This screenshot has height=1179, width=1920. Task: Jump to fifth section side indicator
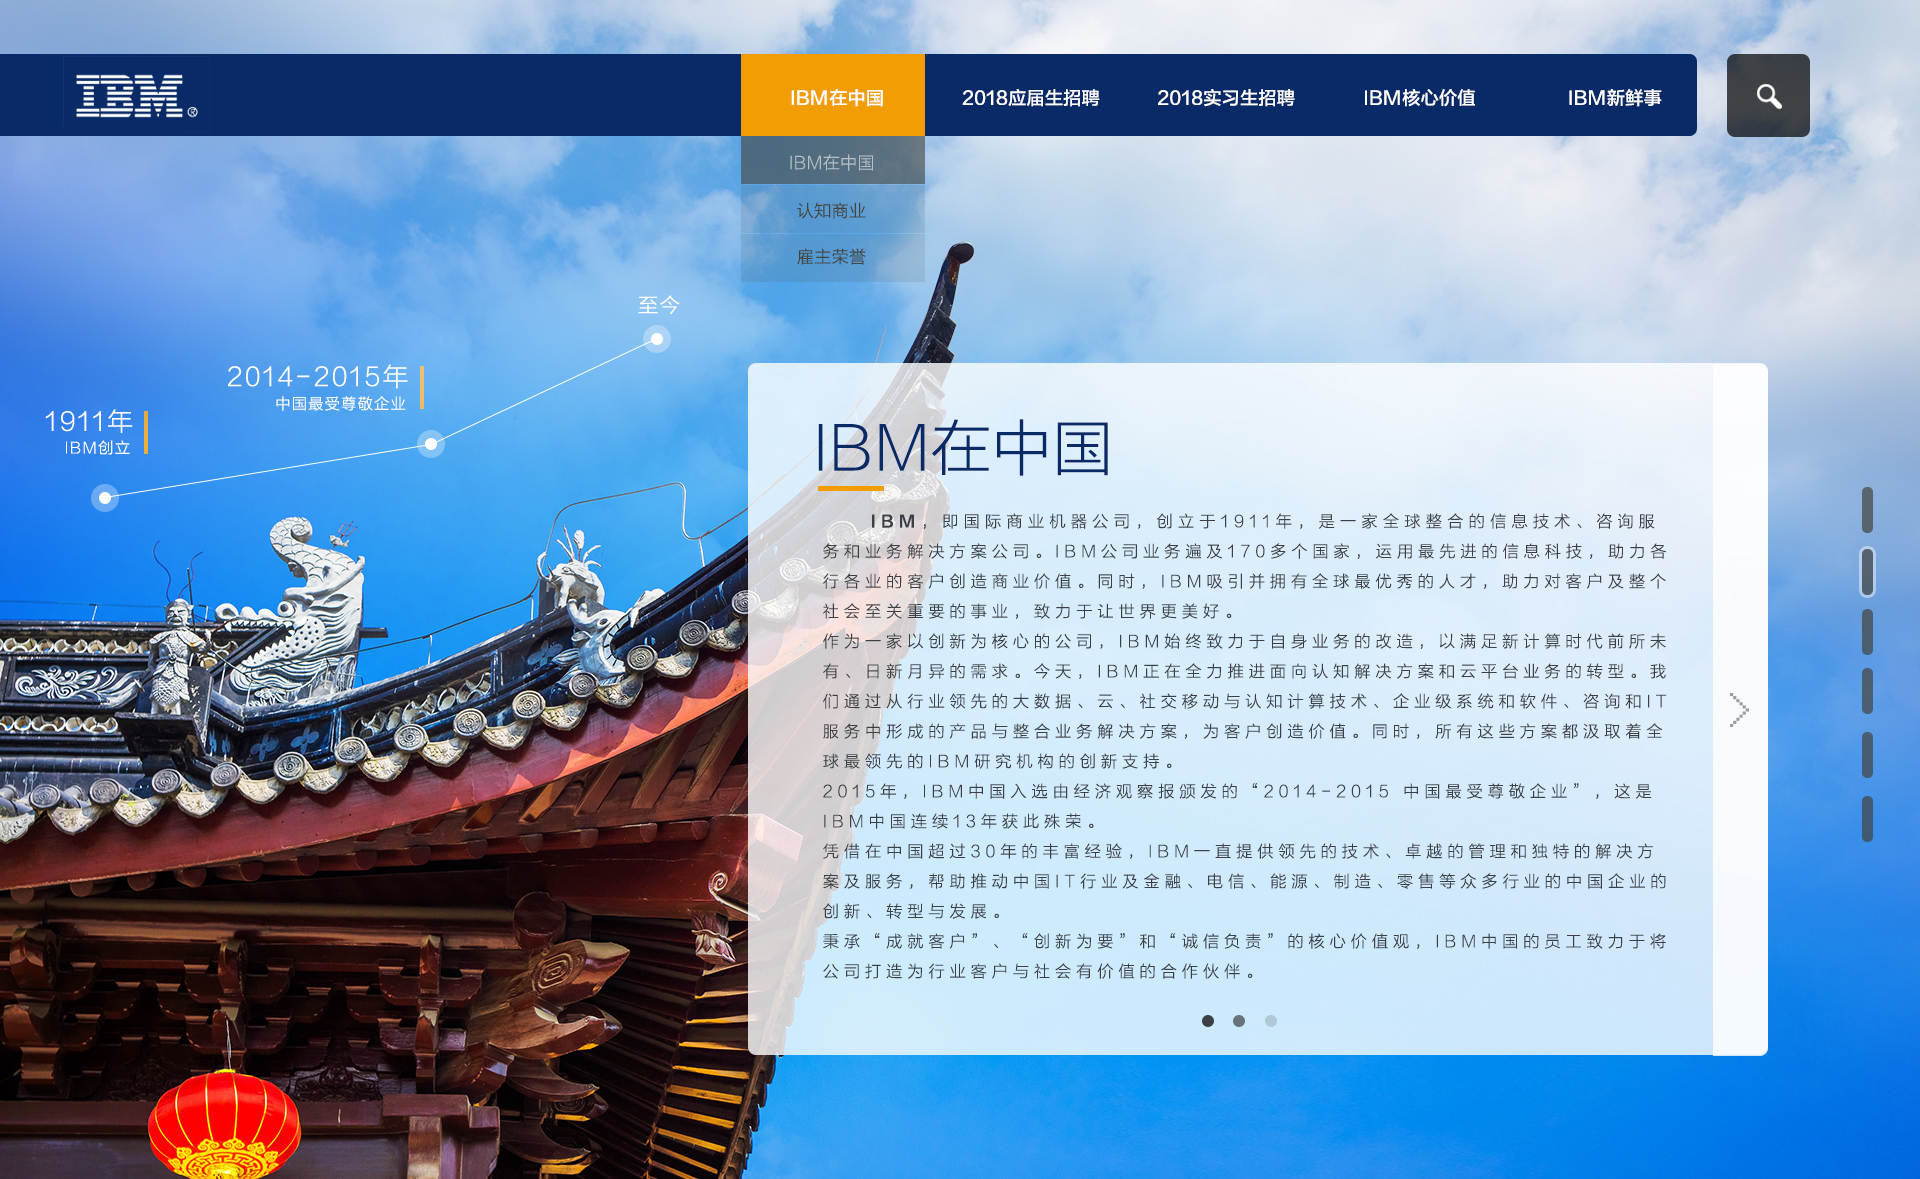tap(1867, 755)
